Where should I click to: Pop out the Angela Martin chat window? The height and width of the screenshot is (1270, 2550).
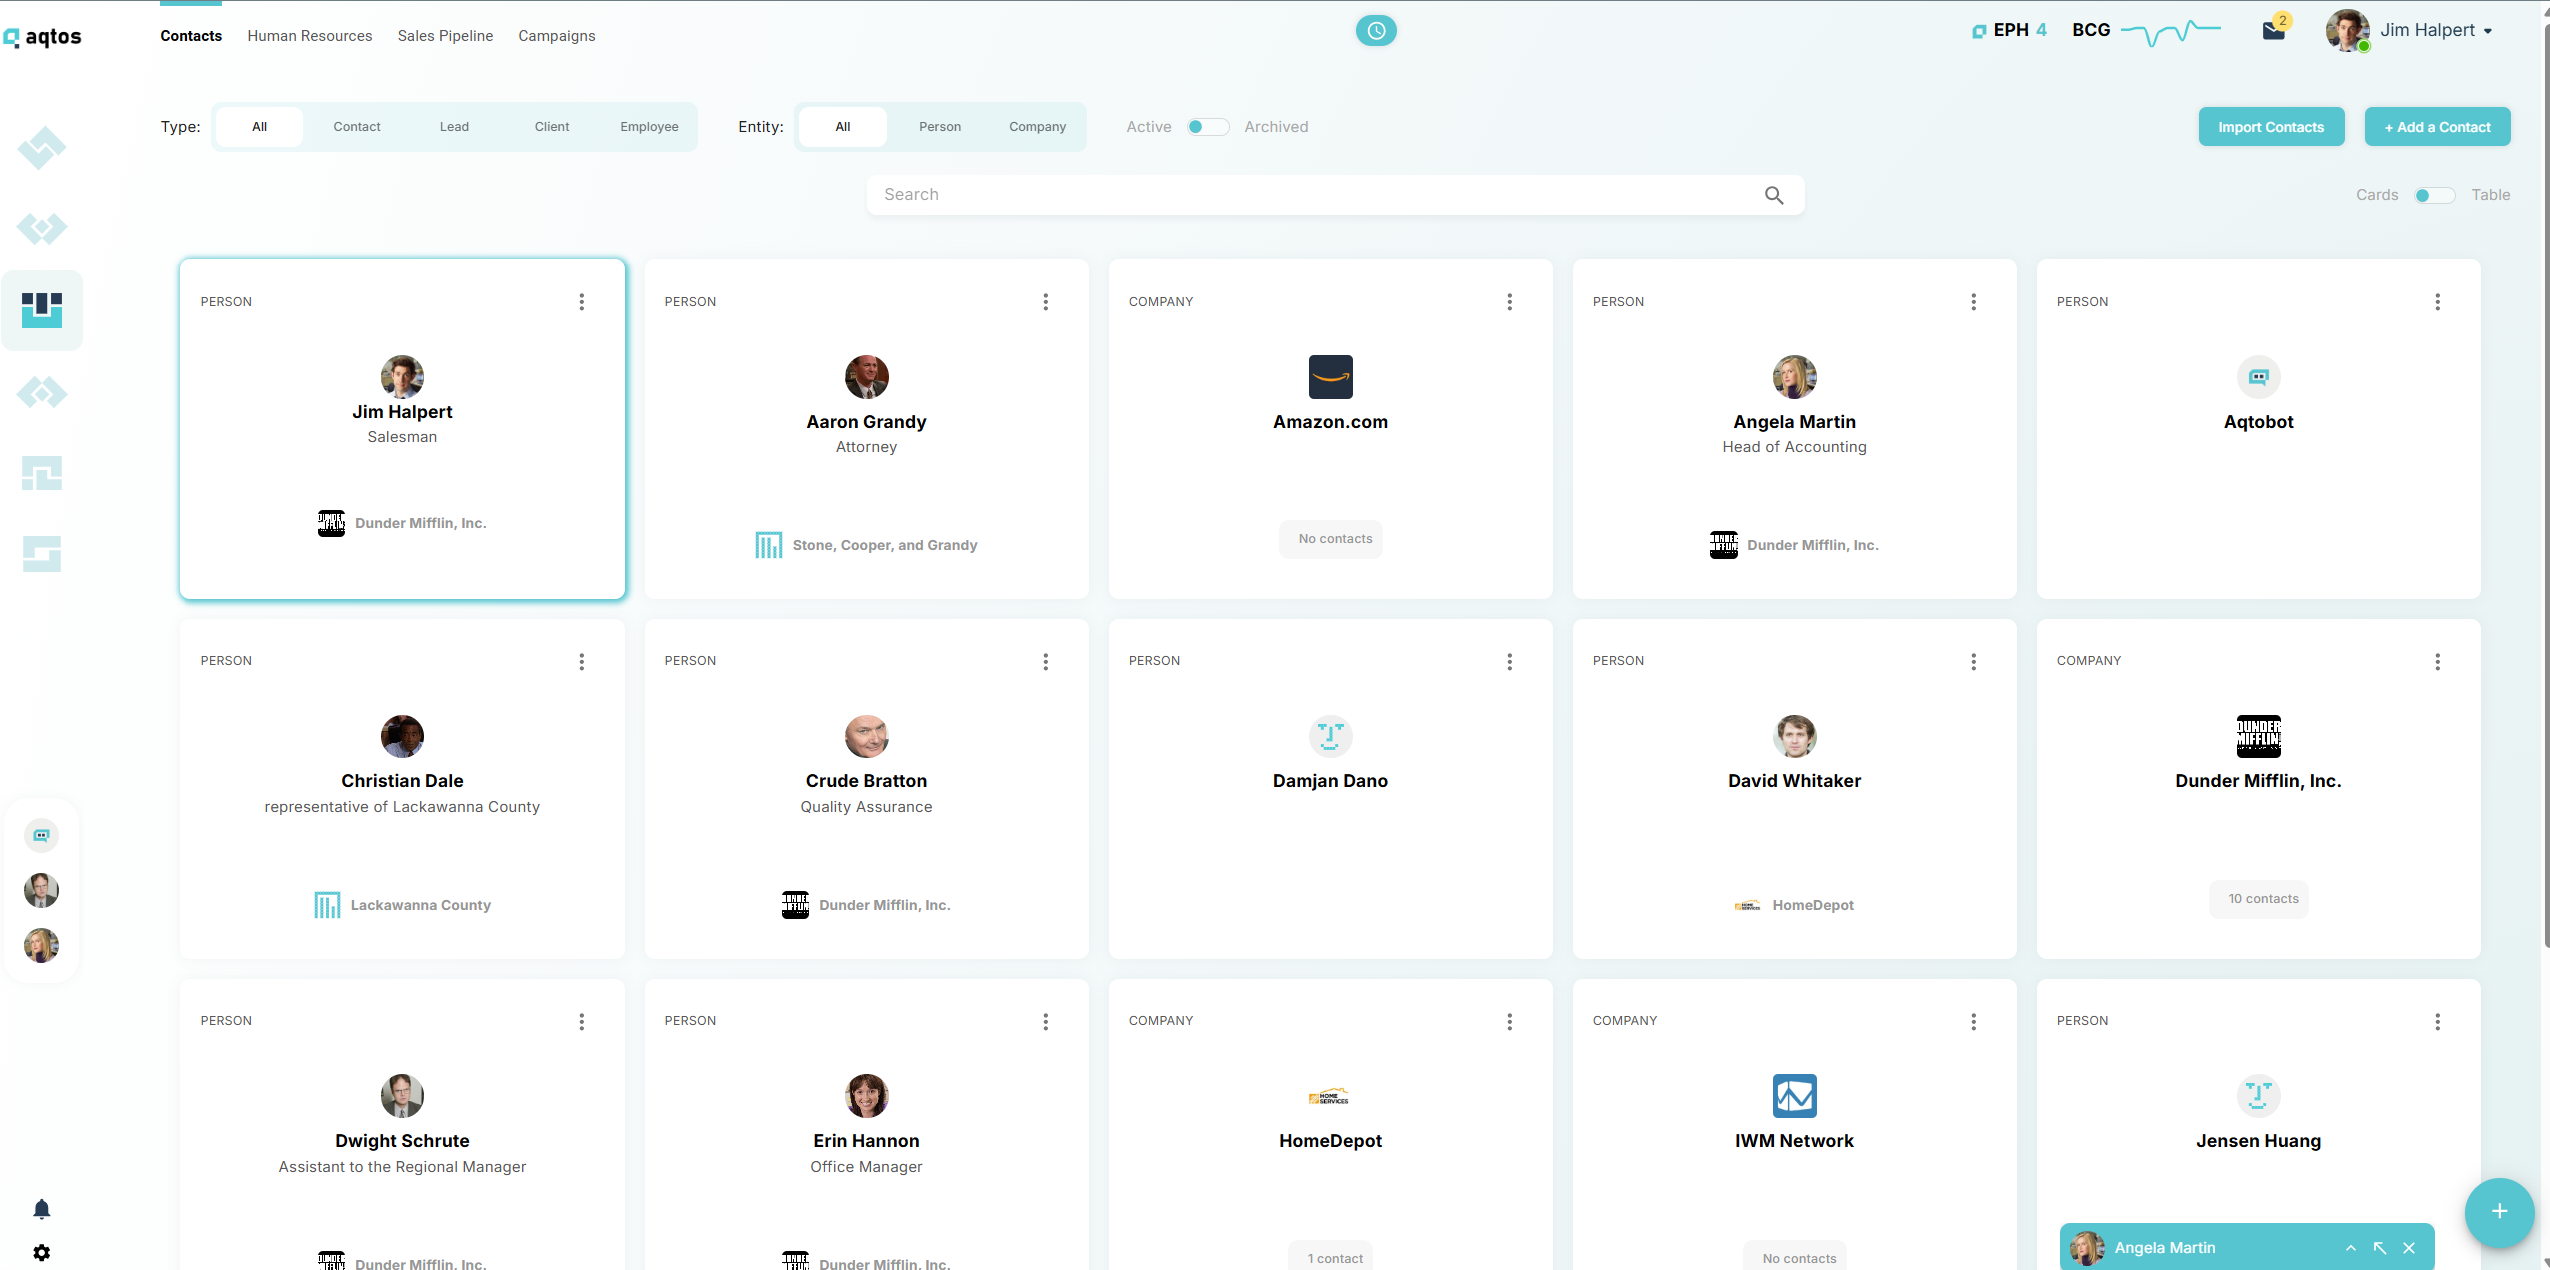coord(2380,1248)
